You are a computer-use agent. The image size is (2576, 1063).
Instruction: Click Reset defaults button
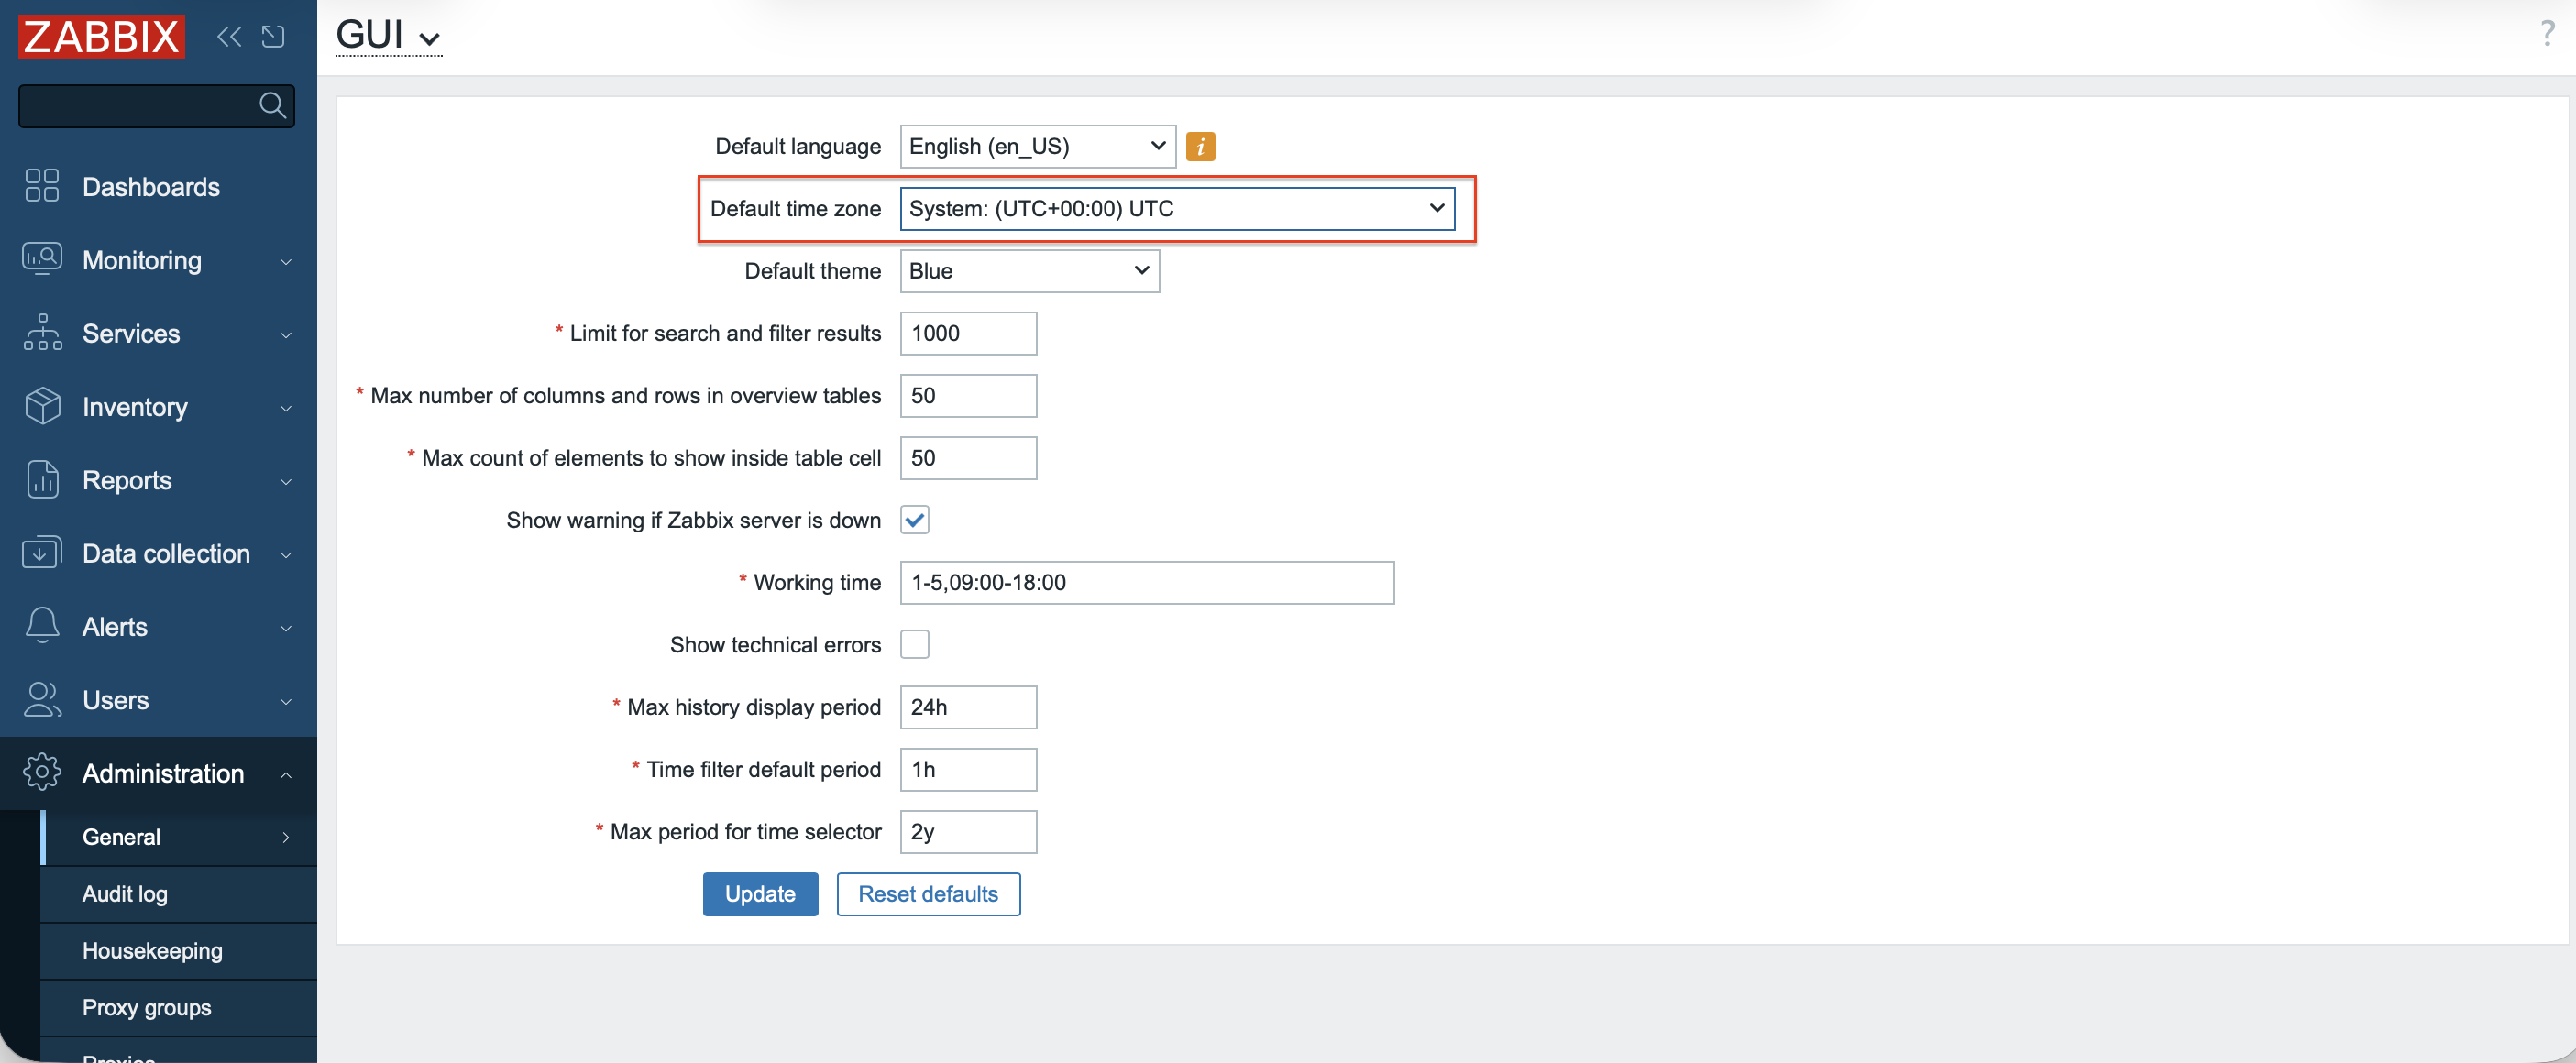click(927, 893)
